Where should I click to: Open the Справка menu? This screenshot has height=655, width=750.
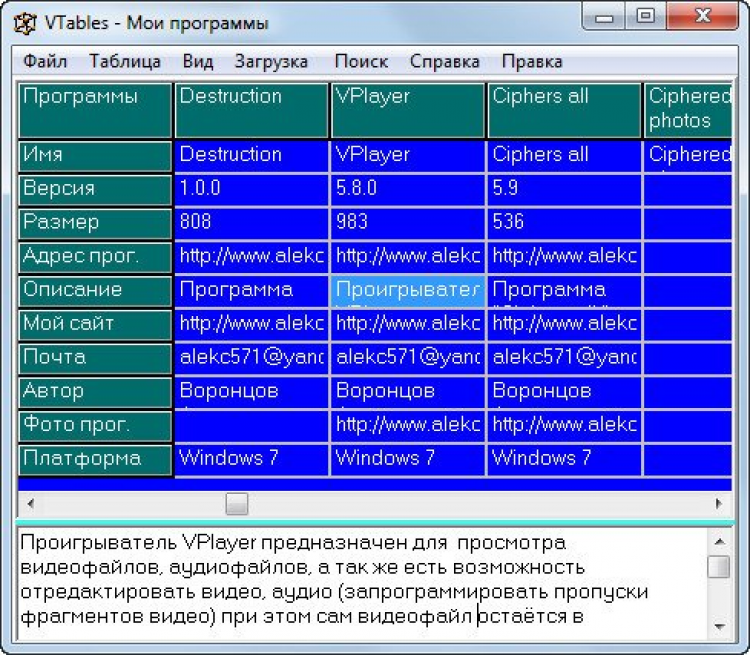click(x=444, y=61)
